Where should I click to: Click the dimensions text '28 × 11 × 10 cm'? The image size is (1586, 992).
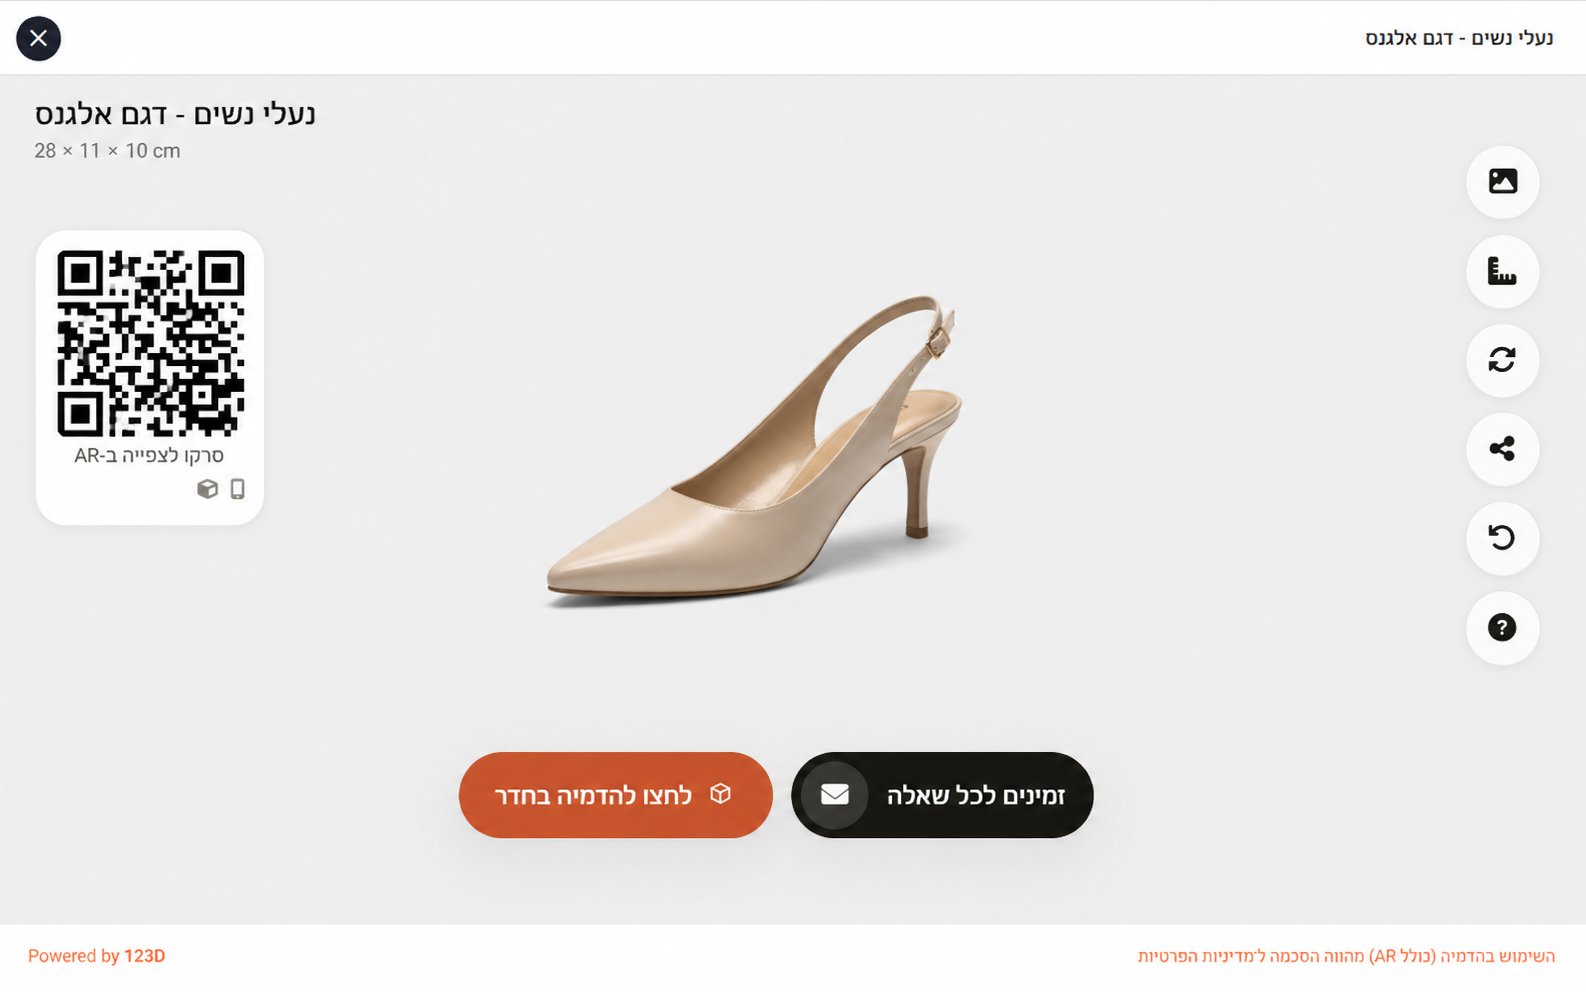(x=107, y=151)
